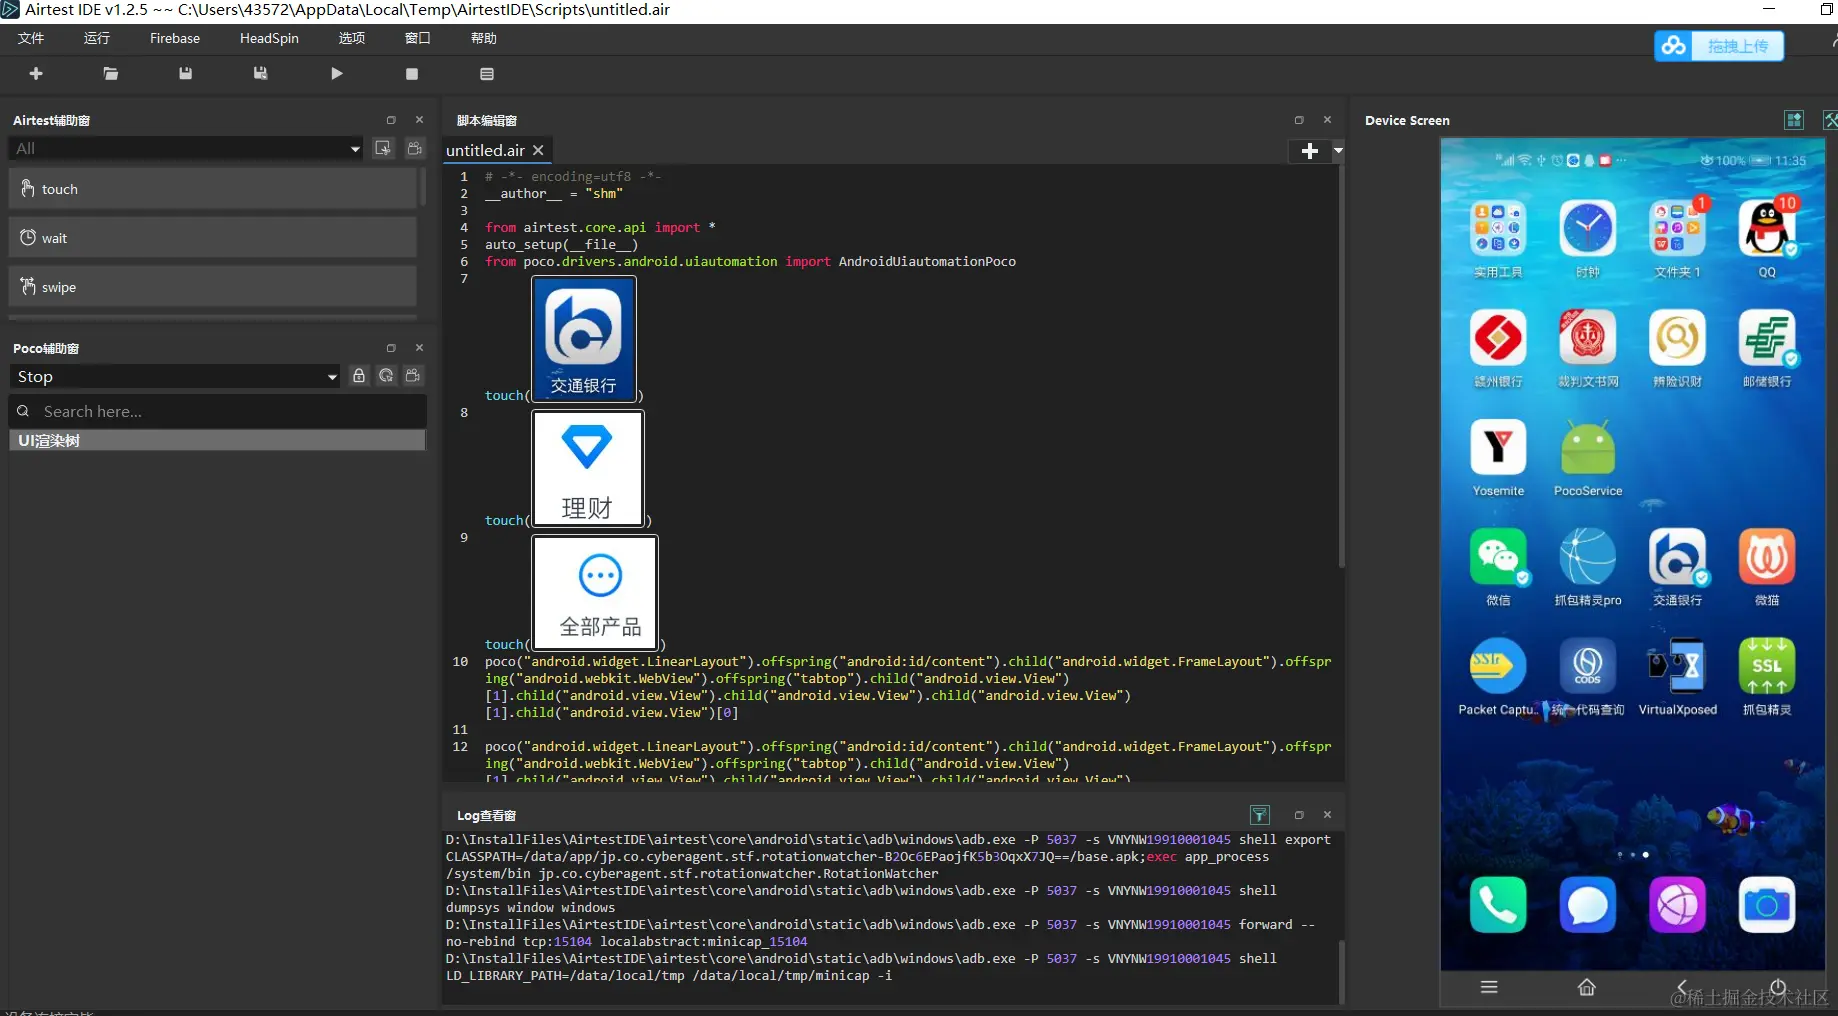Click the Save As floppy icon in toolbar

(x=260, y=74)
